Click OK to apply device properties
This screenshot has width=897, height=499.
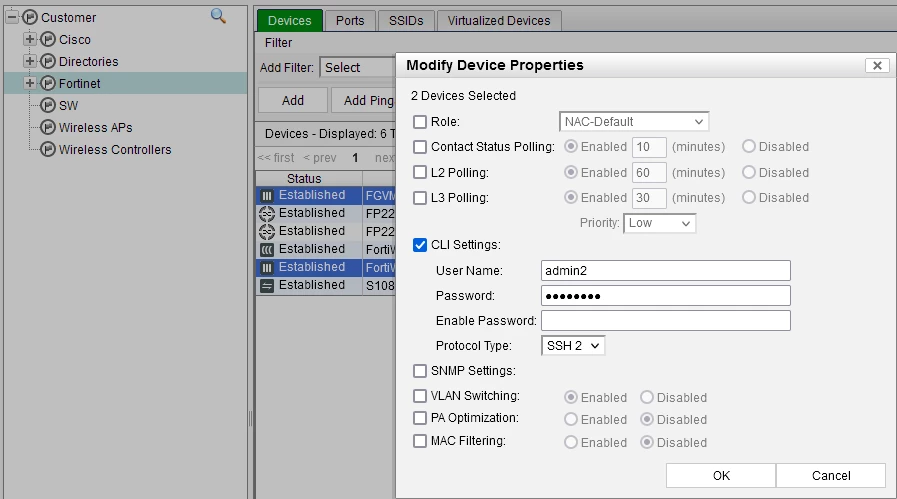tap(721, 476)
